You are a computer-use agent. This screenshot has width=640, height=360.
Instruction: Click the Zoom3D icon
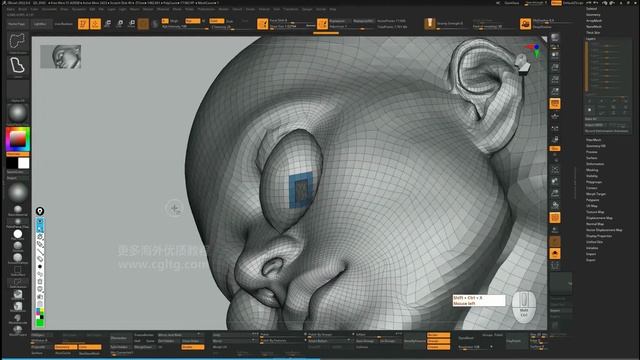tap(555, 193)
